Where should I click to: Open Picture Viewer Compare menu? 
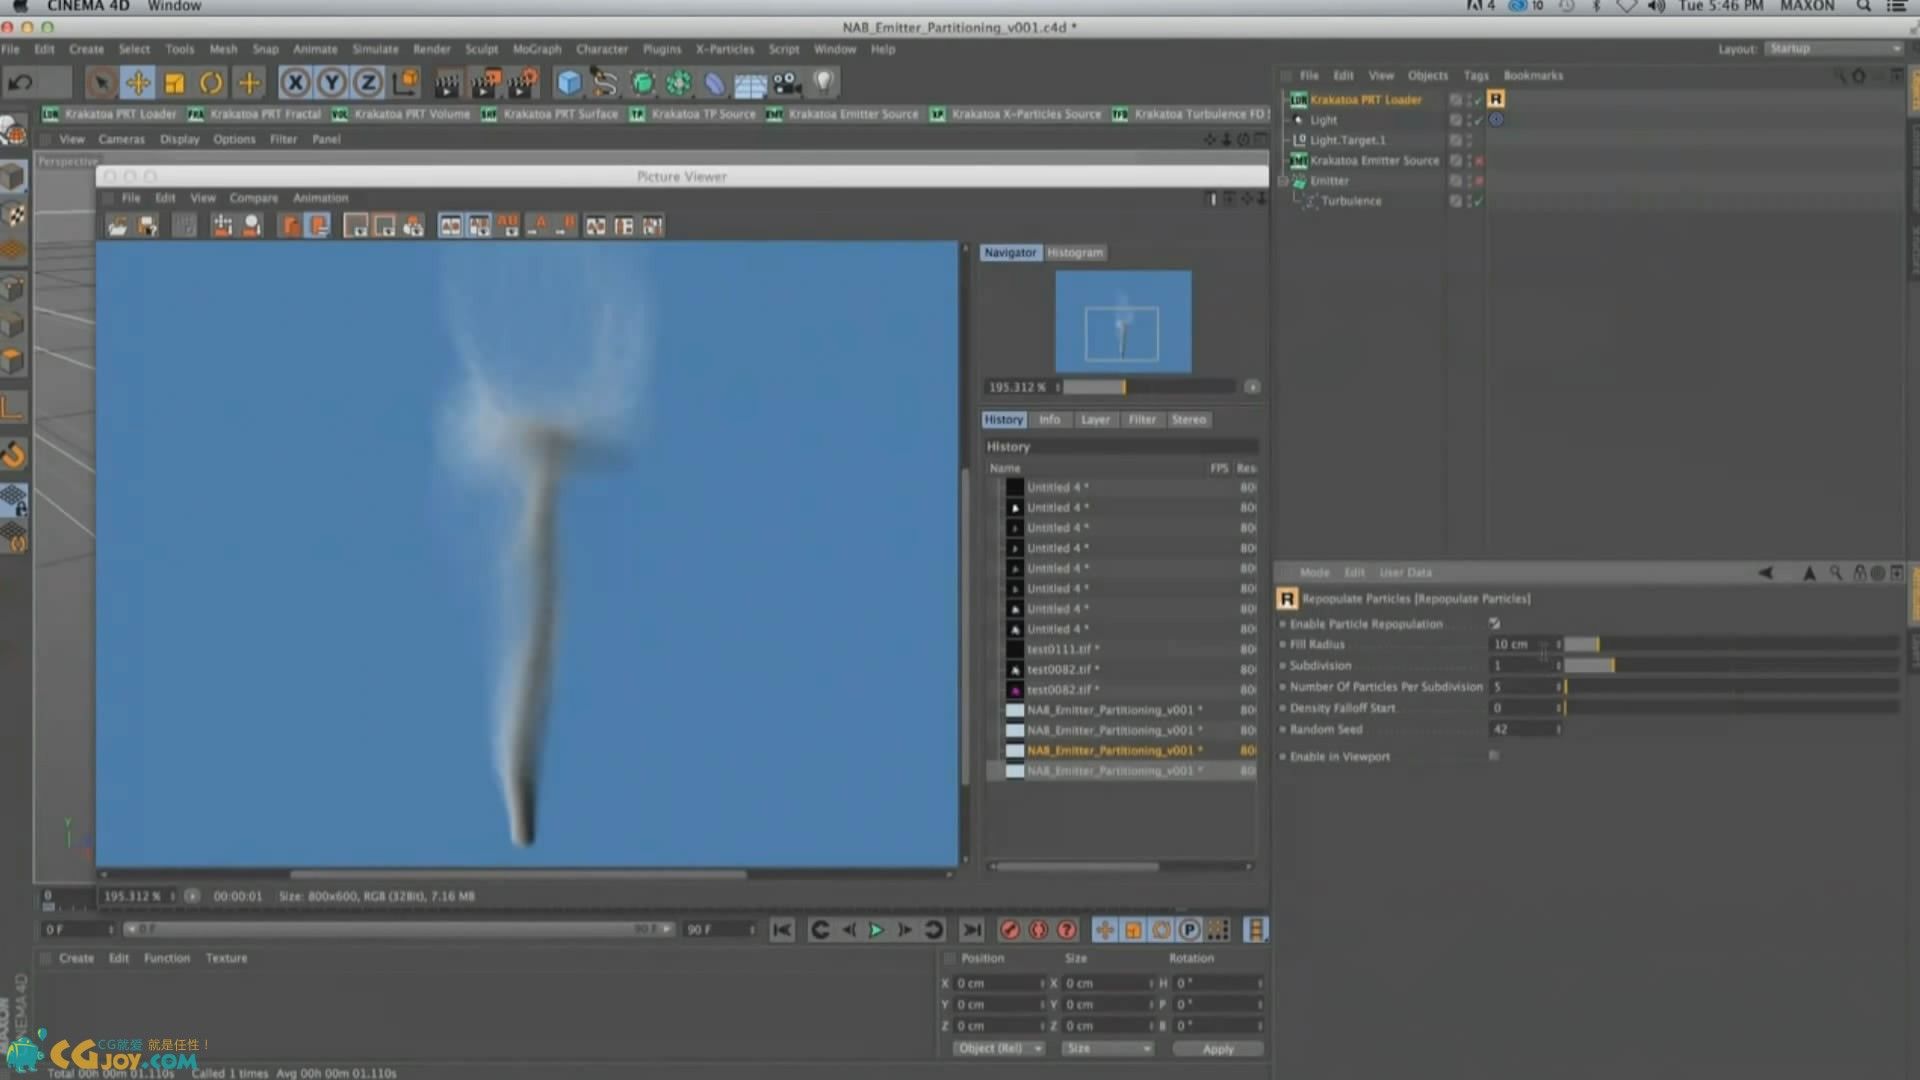[253, 198]
